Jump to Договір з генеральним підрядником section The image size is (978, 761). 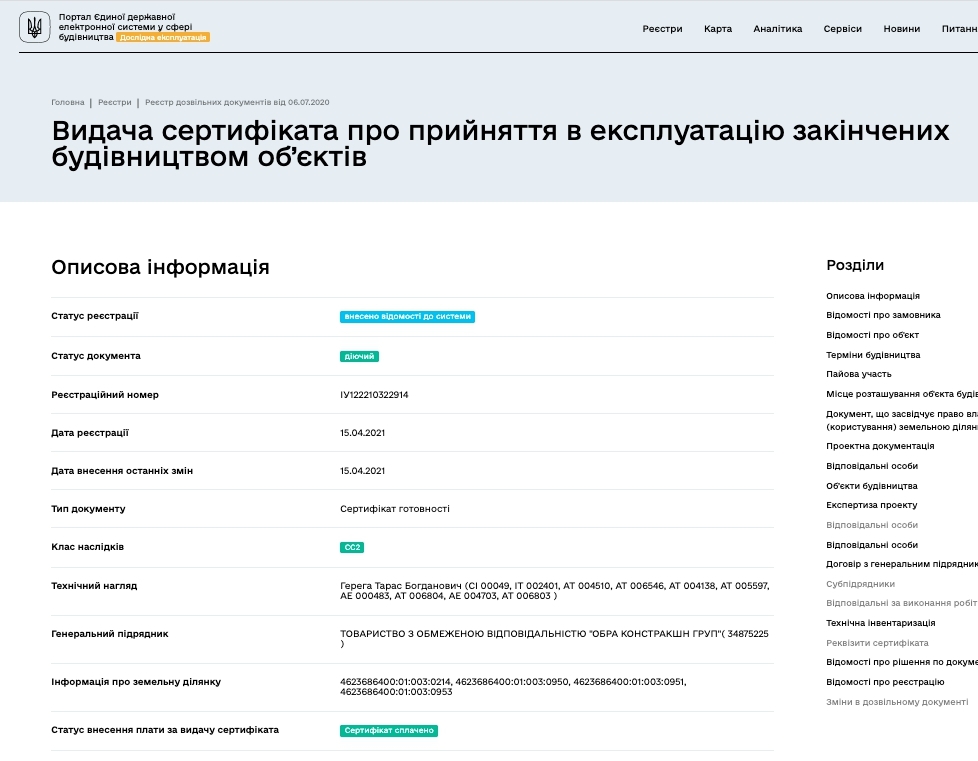click(902, 564)
